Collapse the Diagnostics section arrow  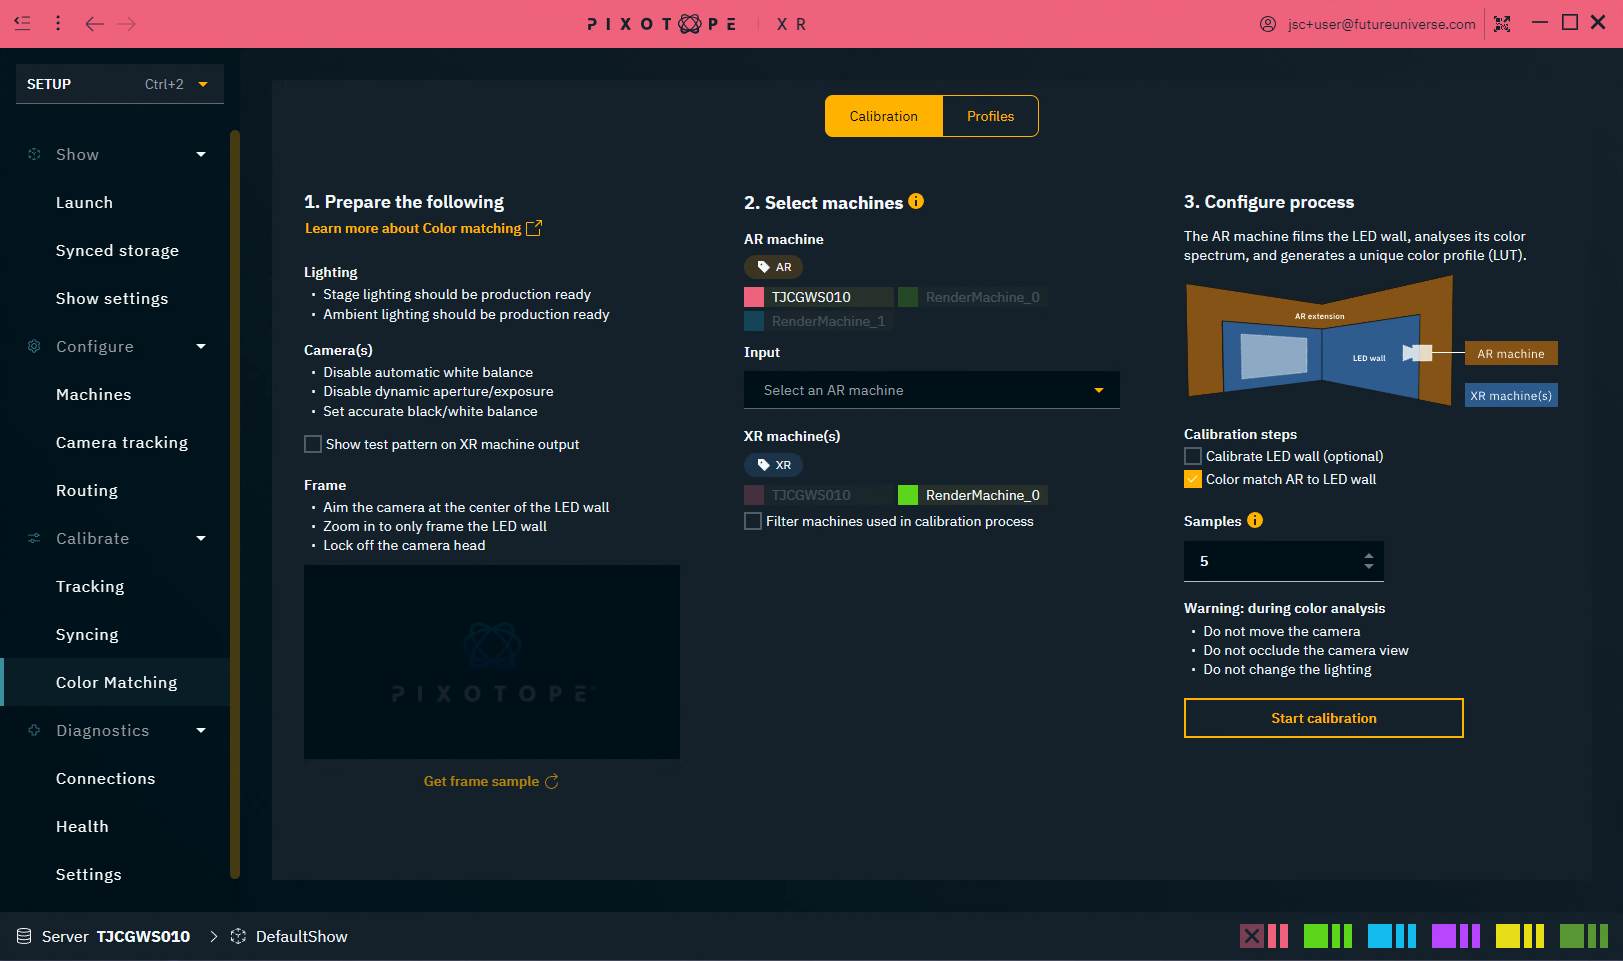point(201,730)
